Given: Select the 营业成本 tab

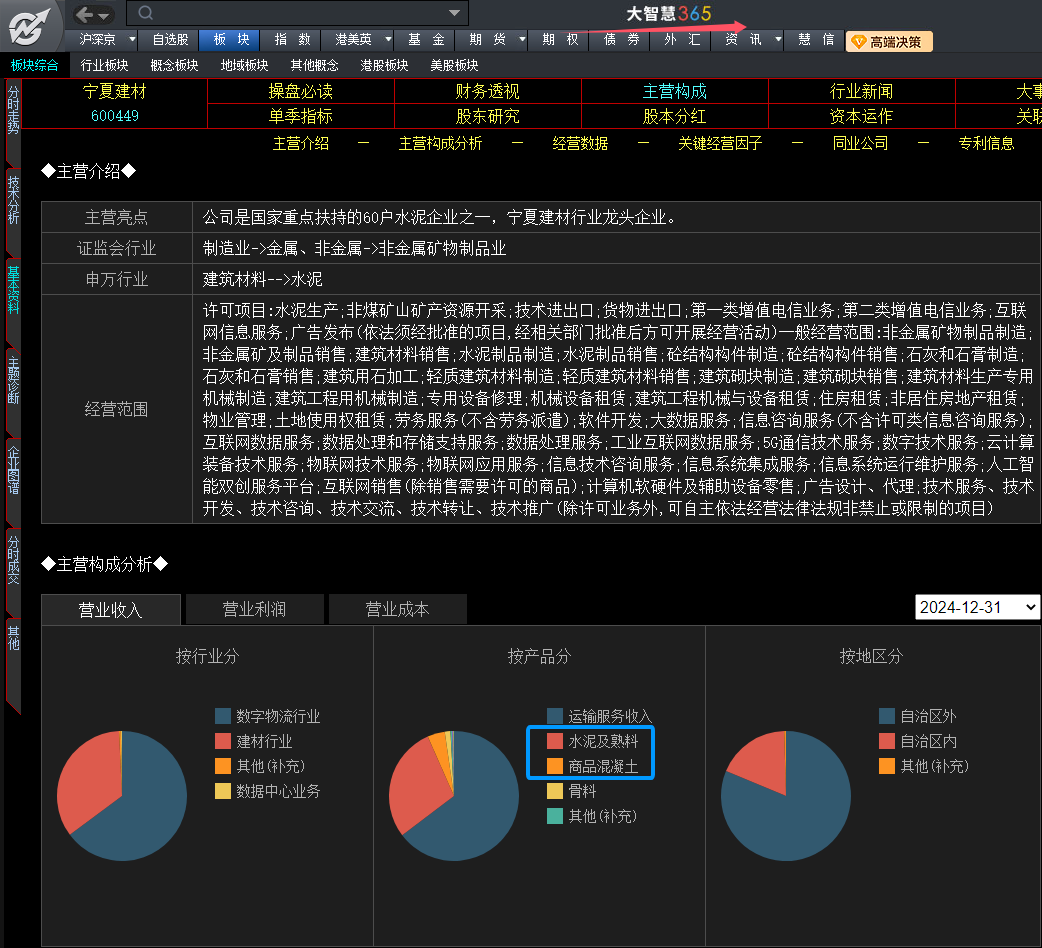Looking at the screenshot, I should tap(397, 609).
